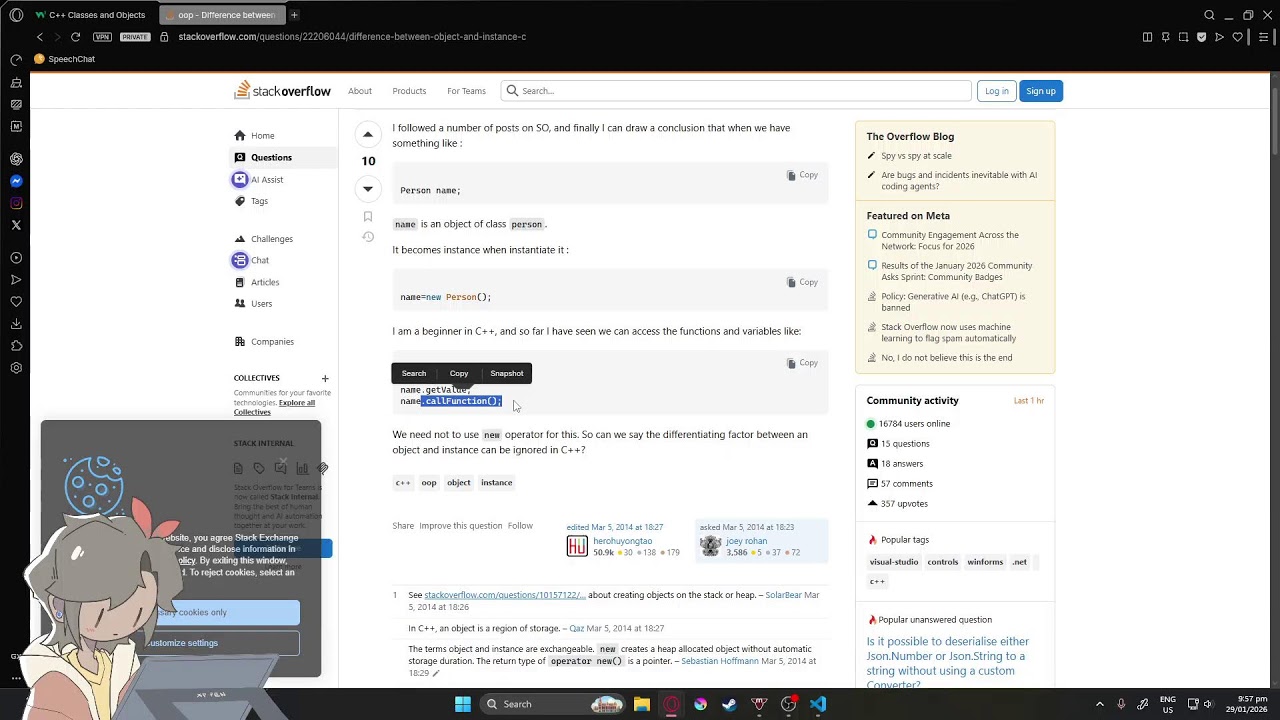Viewport: 1280px width, 720px height.
Task: Click For Teams in the header
Action: click(x=466, y=91)
